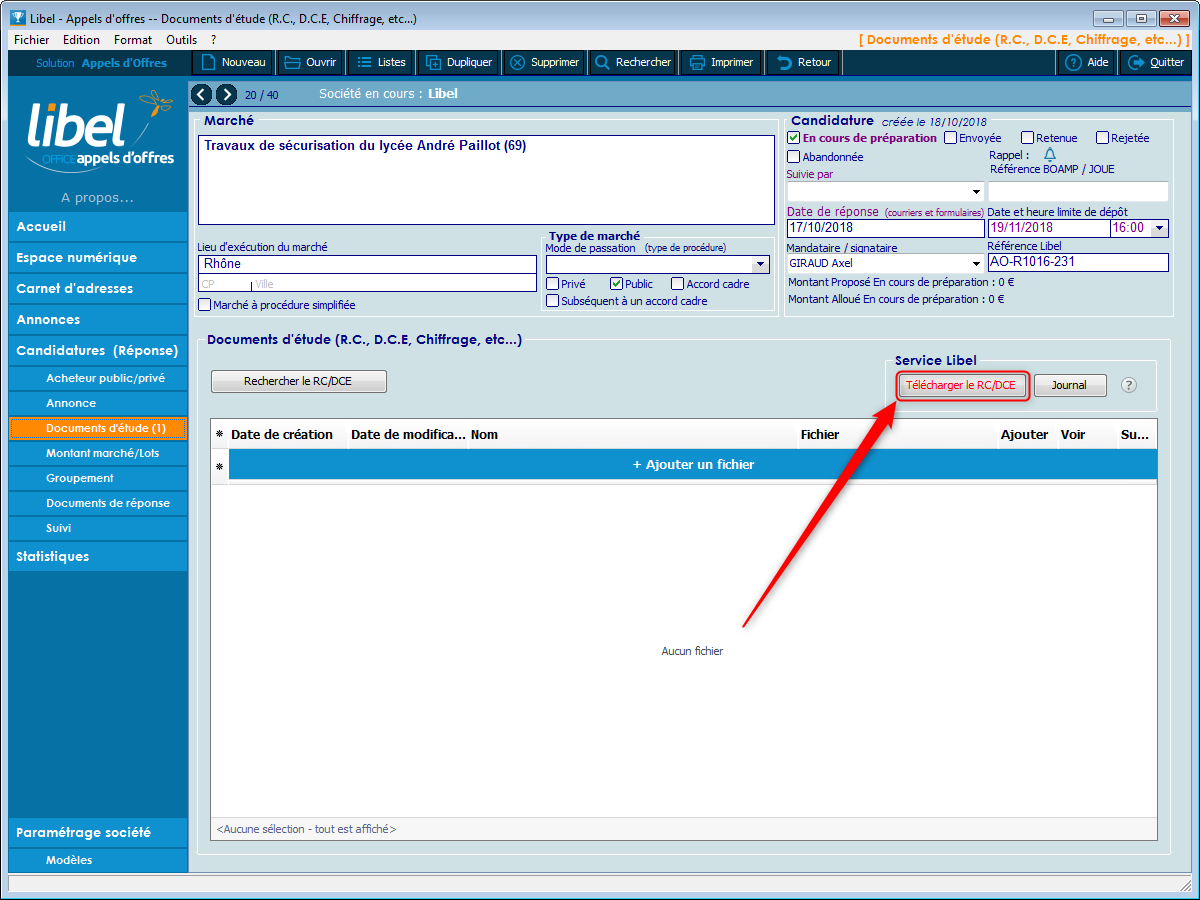Click the Imprimer printer icon
The height and width of the screenshot is (900, 1200).
(697, 62)
